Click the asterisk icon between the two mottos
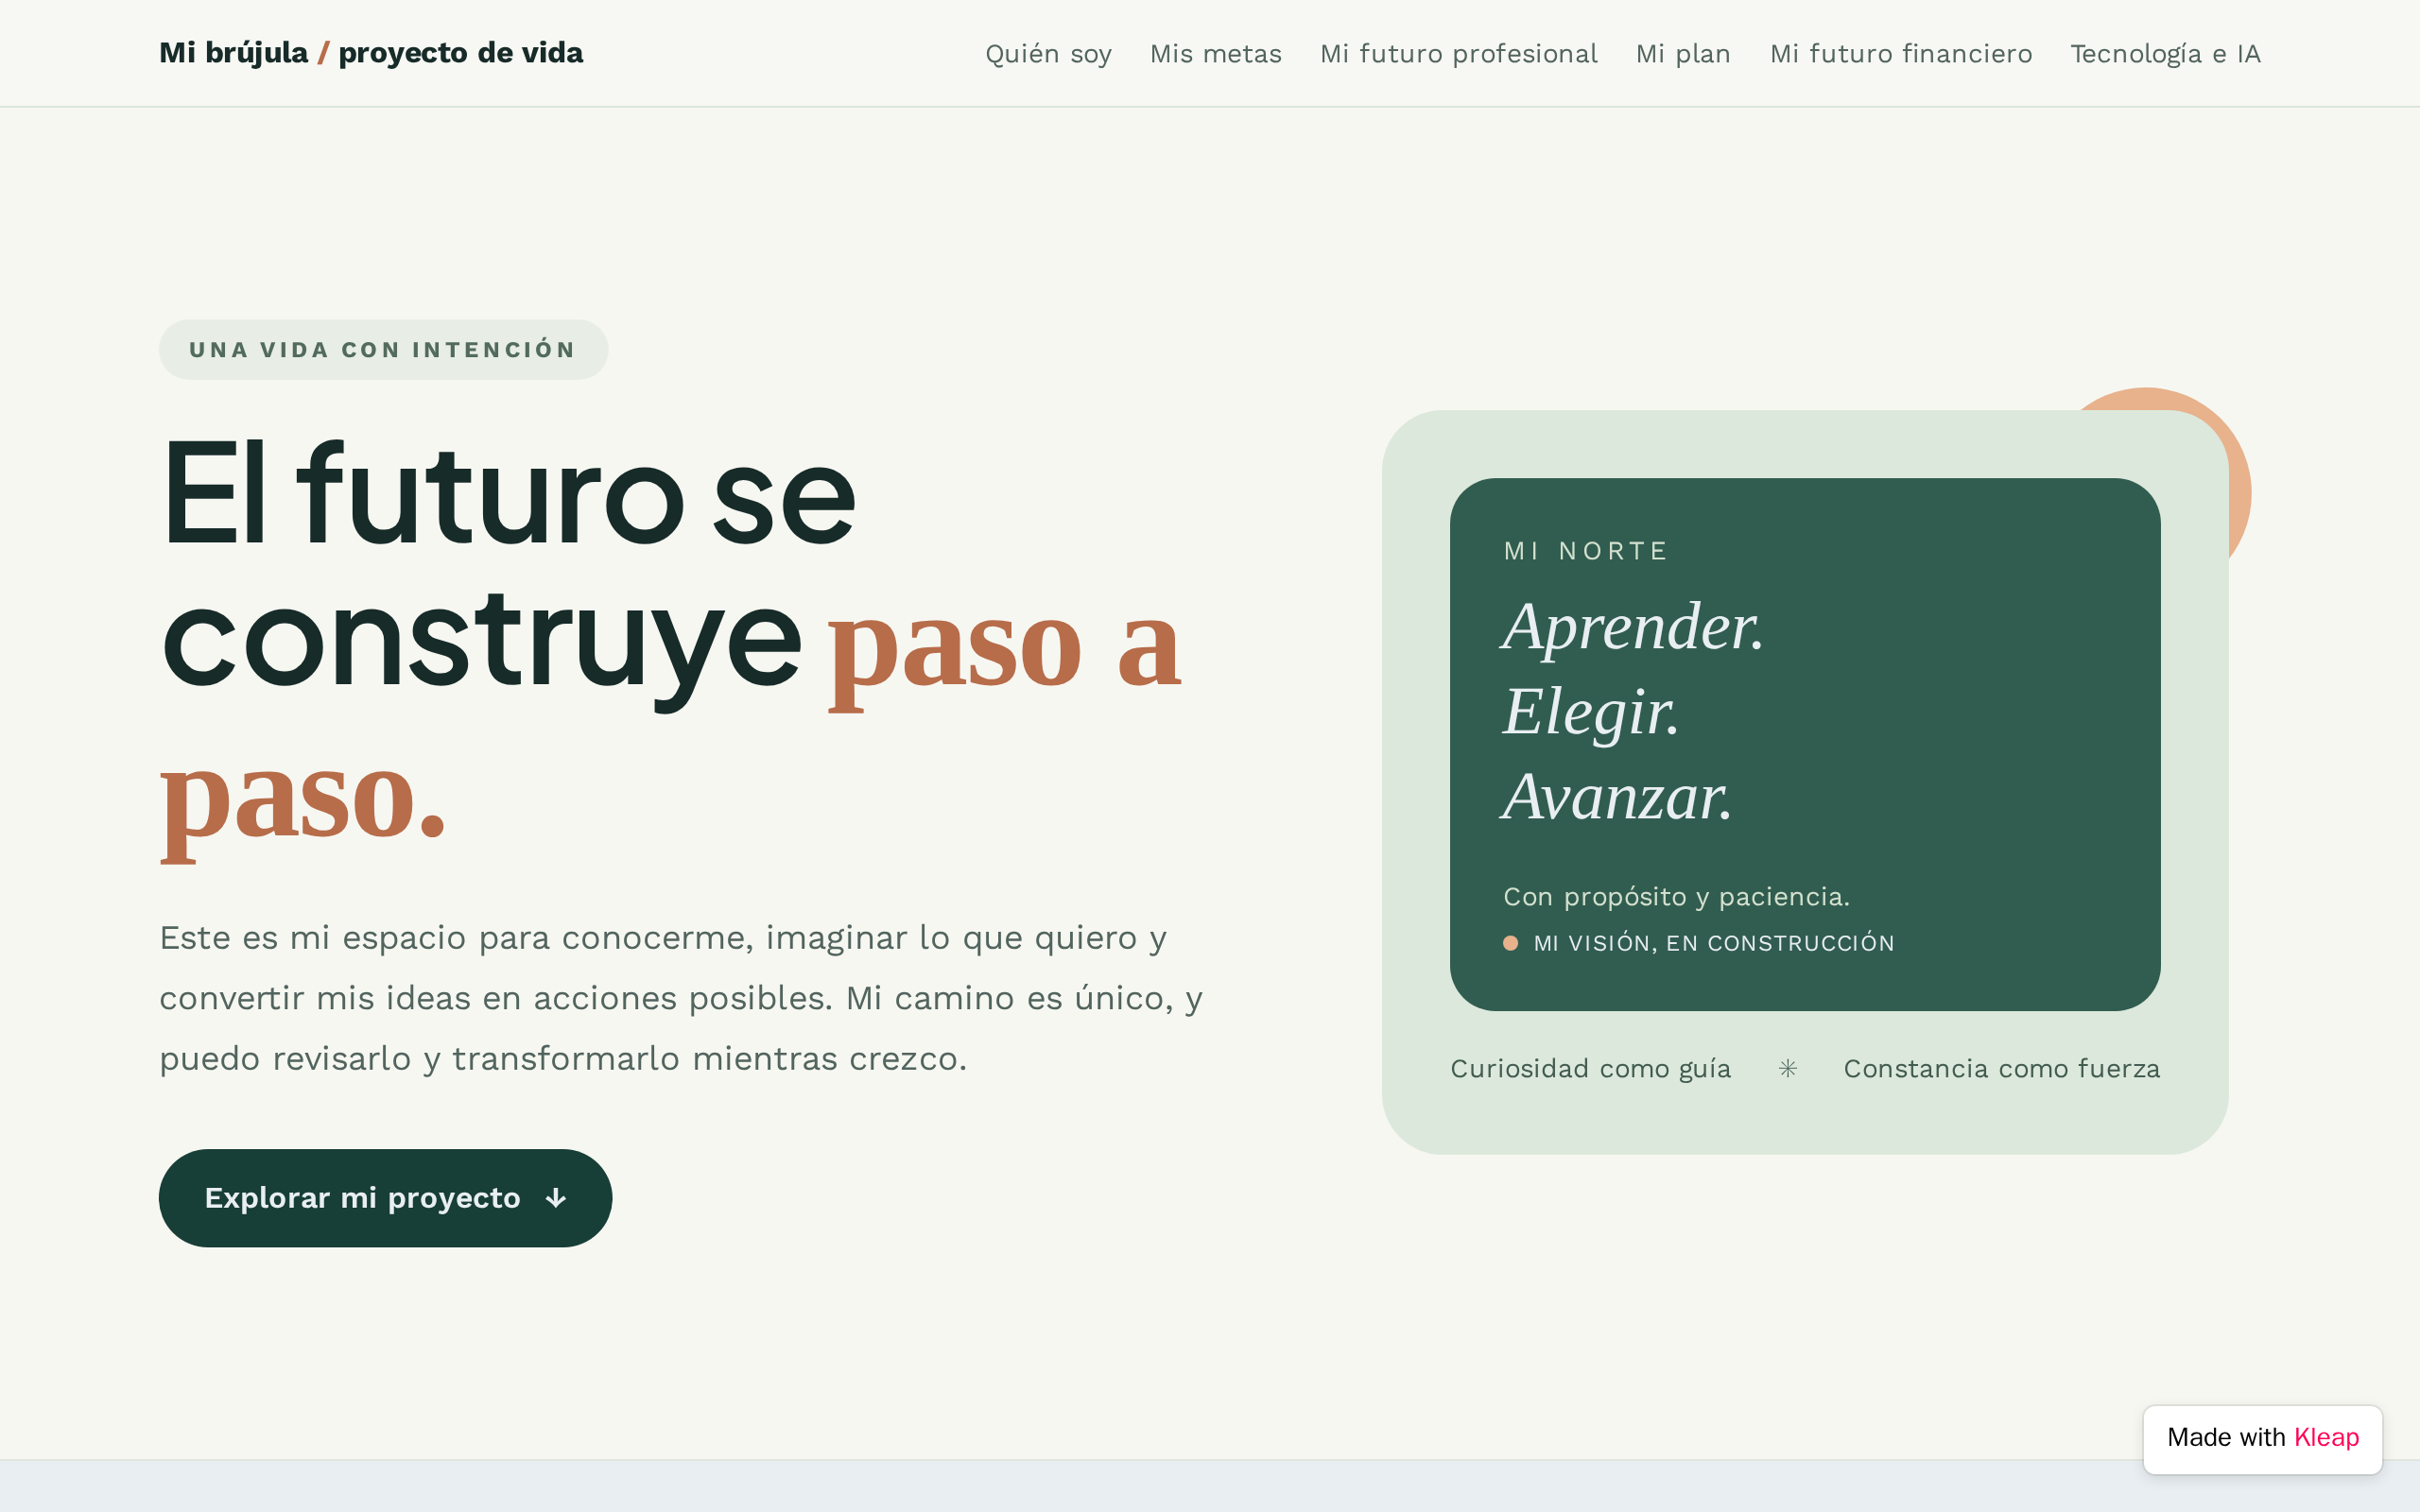2420x1512 pixels. pos(1788,1069)
